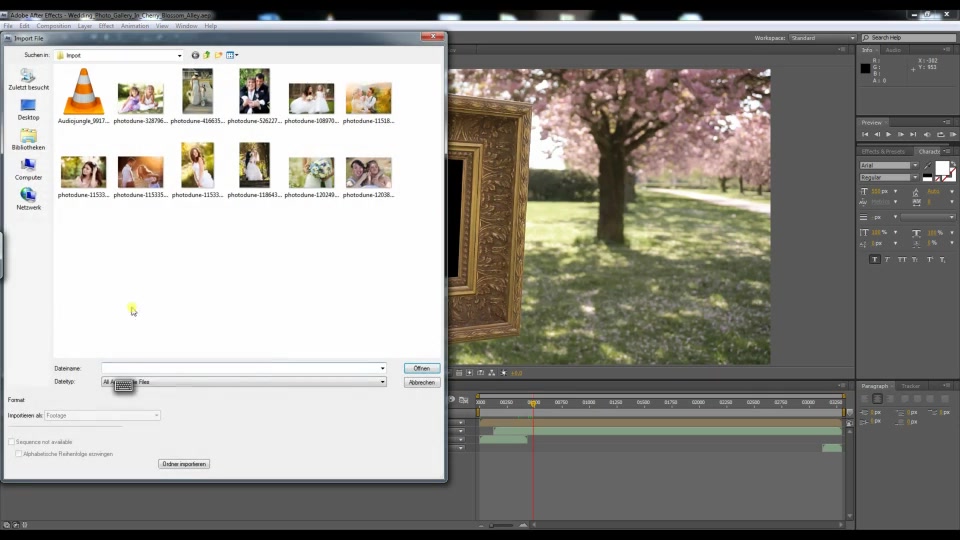This screenshot has height=540, width=960.
Task: Click Abbrechen button
Action: pos(422,383)
